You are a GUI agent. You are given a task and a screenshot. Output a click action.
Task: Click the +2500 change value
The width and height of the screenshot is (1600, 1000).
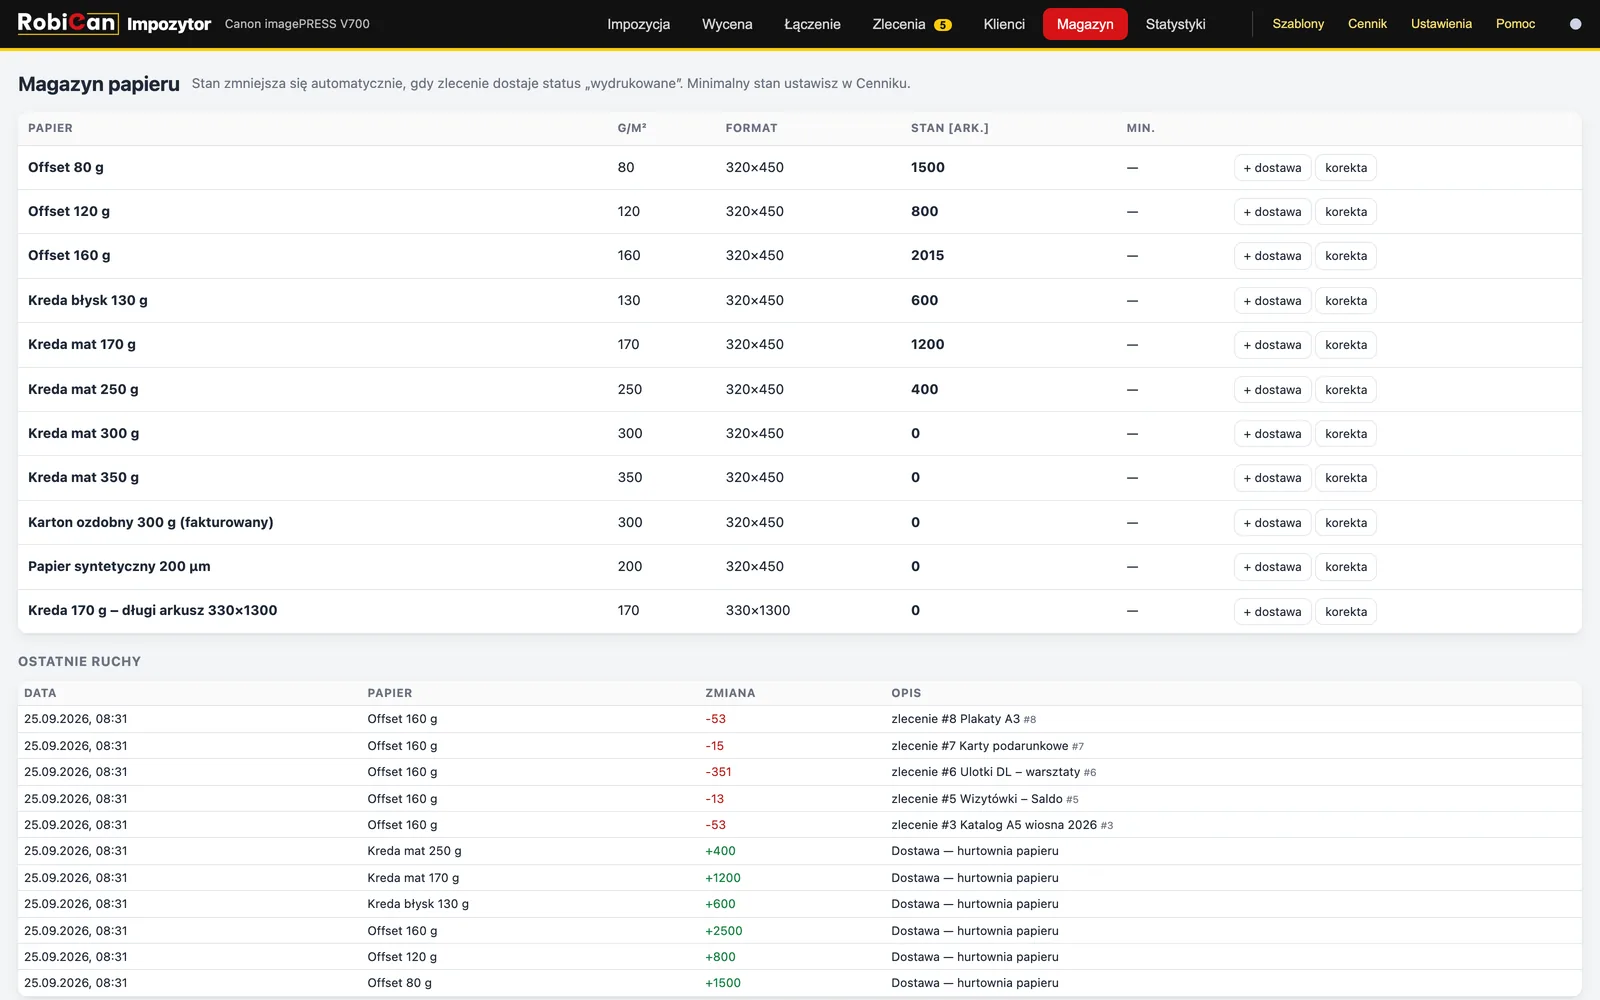[723, 931]
